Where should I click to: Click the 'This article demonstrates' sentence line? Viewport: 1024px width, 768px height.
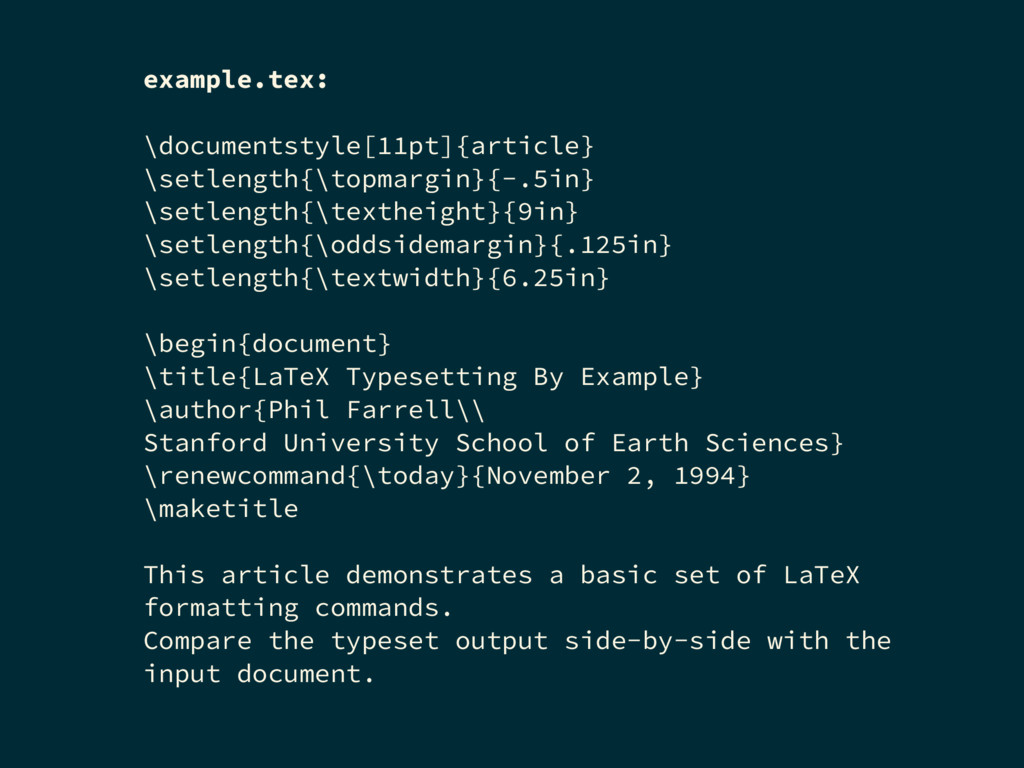pyautogui.click(x=502, y=575)
